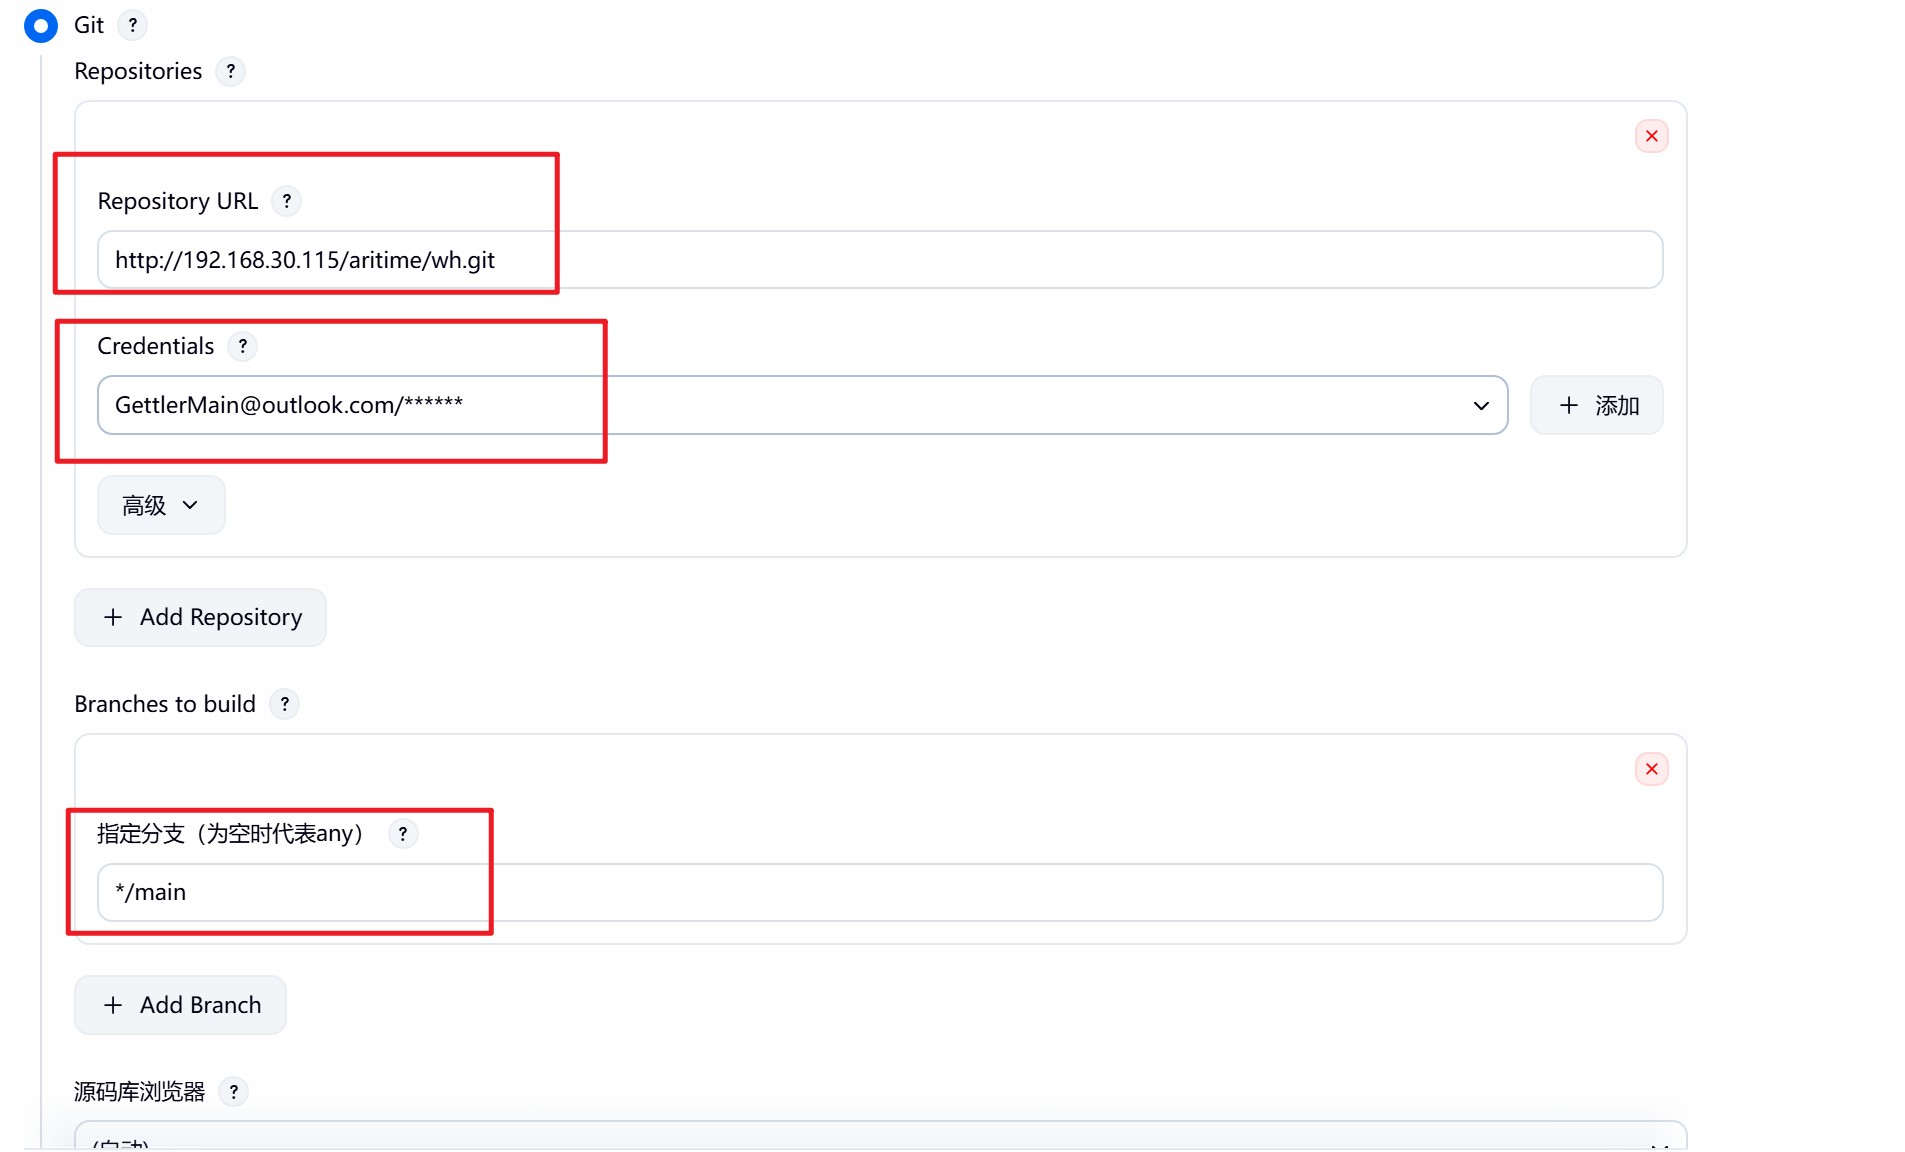Open the Credentials help tooltip
This screenshot has height=1152, width=1905.
243,346
